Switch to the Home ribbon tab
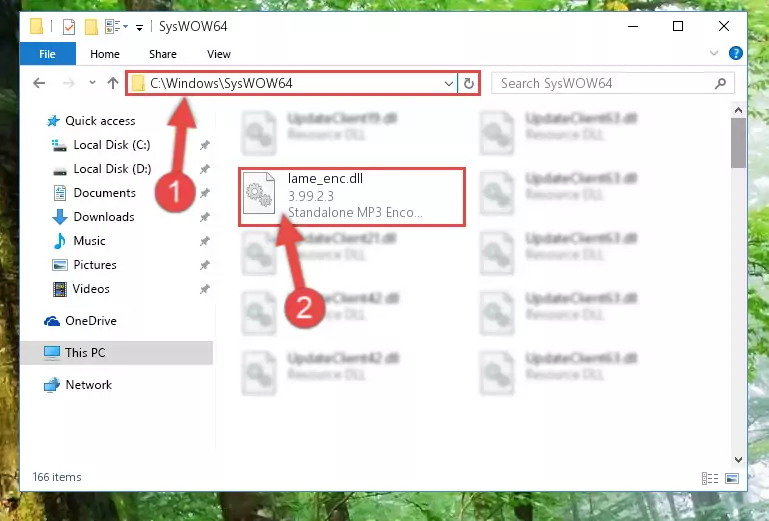The height and width of the screenshot is (521, 769). (x=104, y=54)
